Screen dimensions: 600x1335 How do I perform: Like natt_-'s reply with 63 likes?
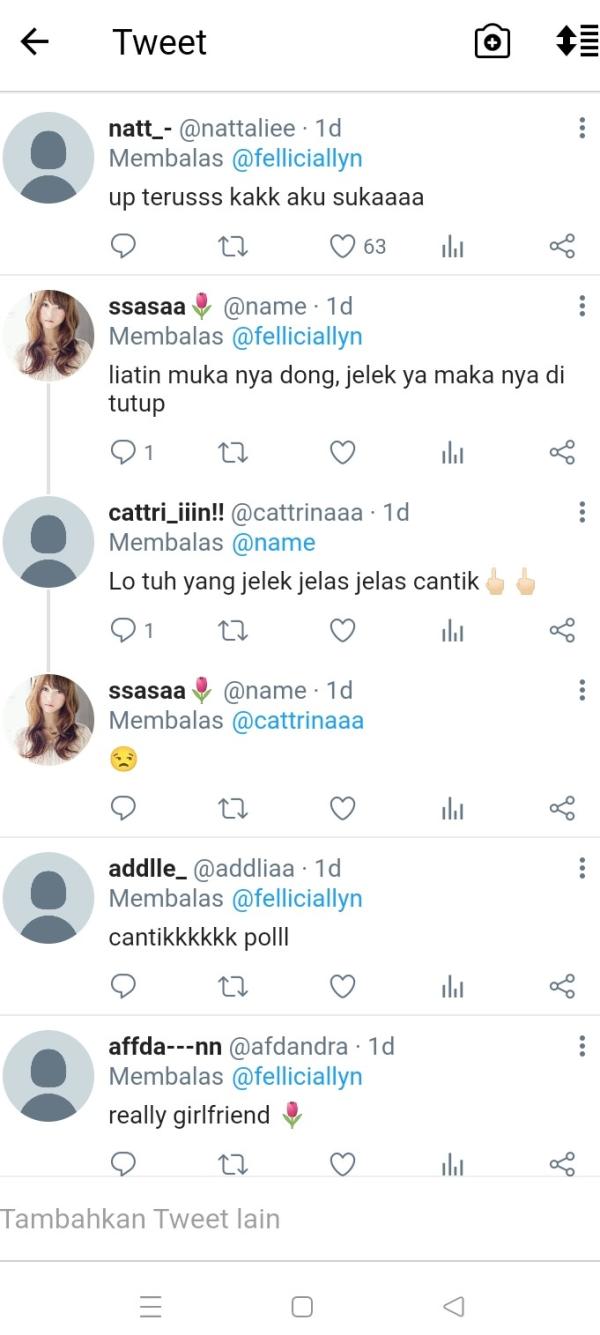(x=343, y=246)
